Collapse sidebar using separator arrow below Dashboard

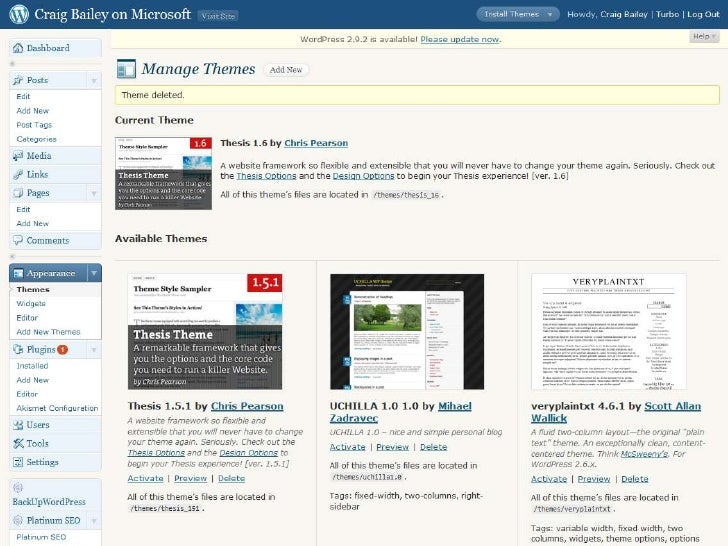coord(12,63)
